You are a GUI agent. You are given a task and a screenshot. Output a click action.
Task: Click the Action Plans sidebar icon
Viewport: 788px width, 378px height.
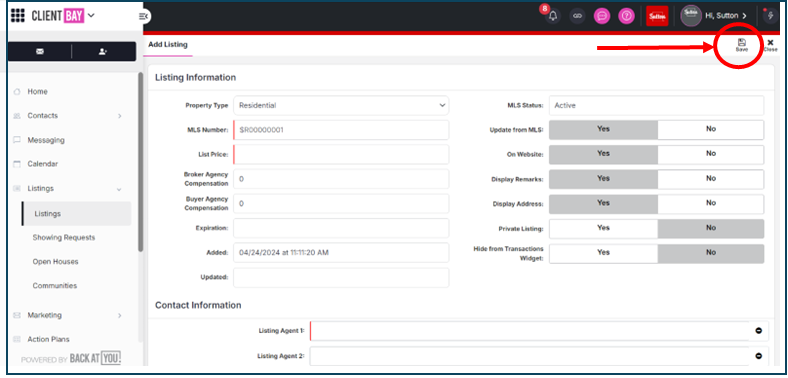pos(17,339)
